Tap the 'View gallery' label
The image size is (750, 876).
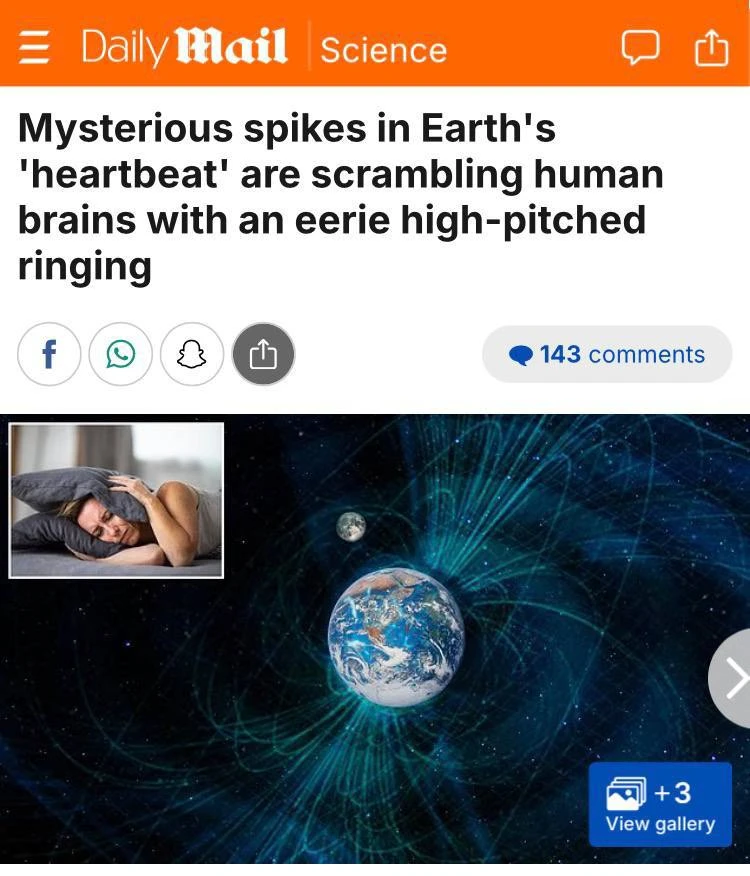point(660,824)
